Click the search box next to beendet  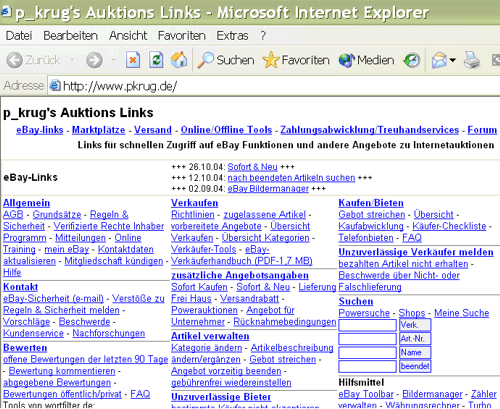tap(367, 366)
